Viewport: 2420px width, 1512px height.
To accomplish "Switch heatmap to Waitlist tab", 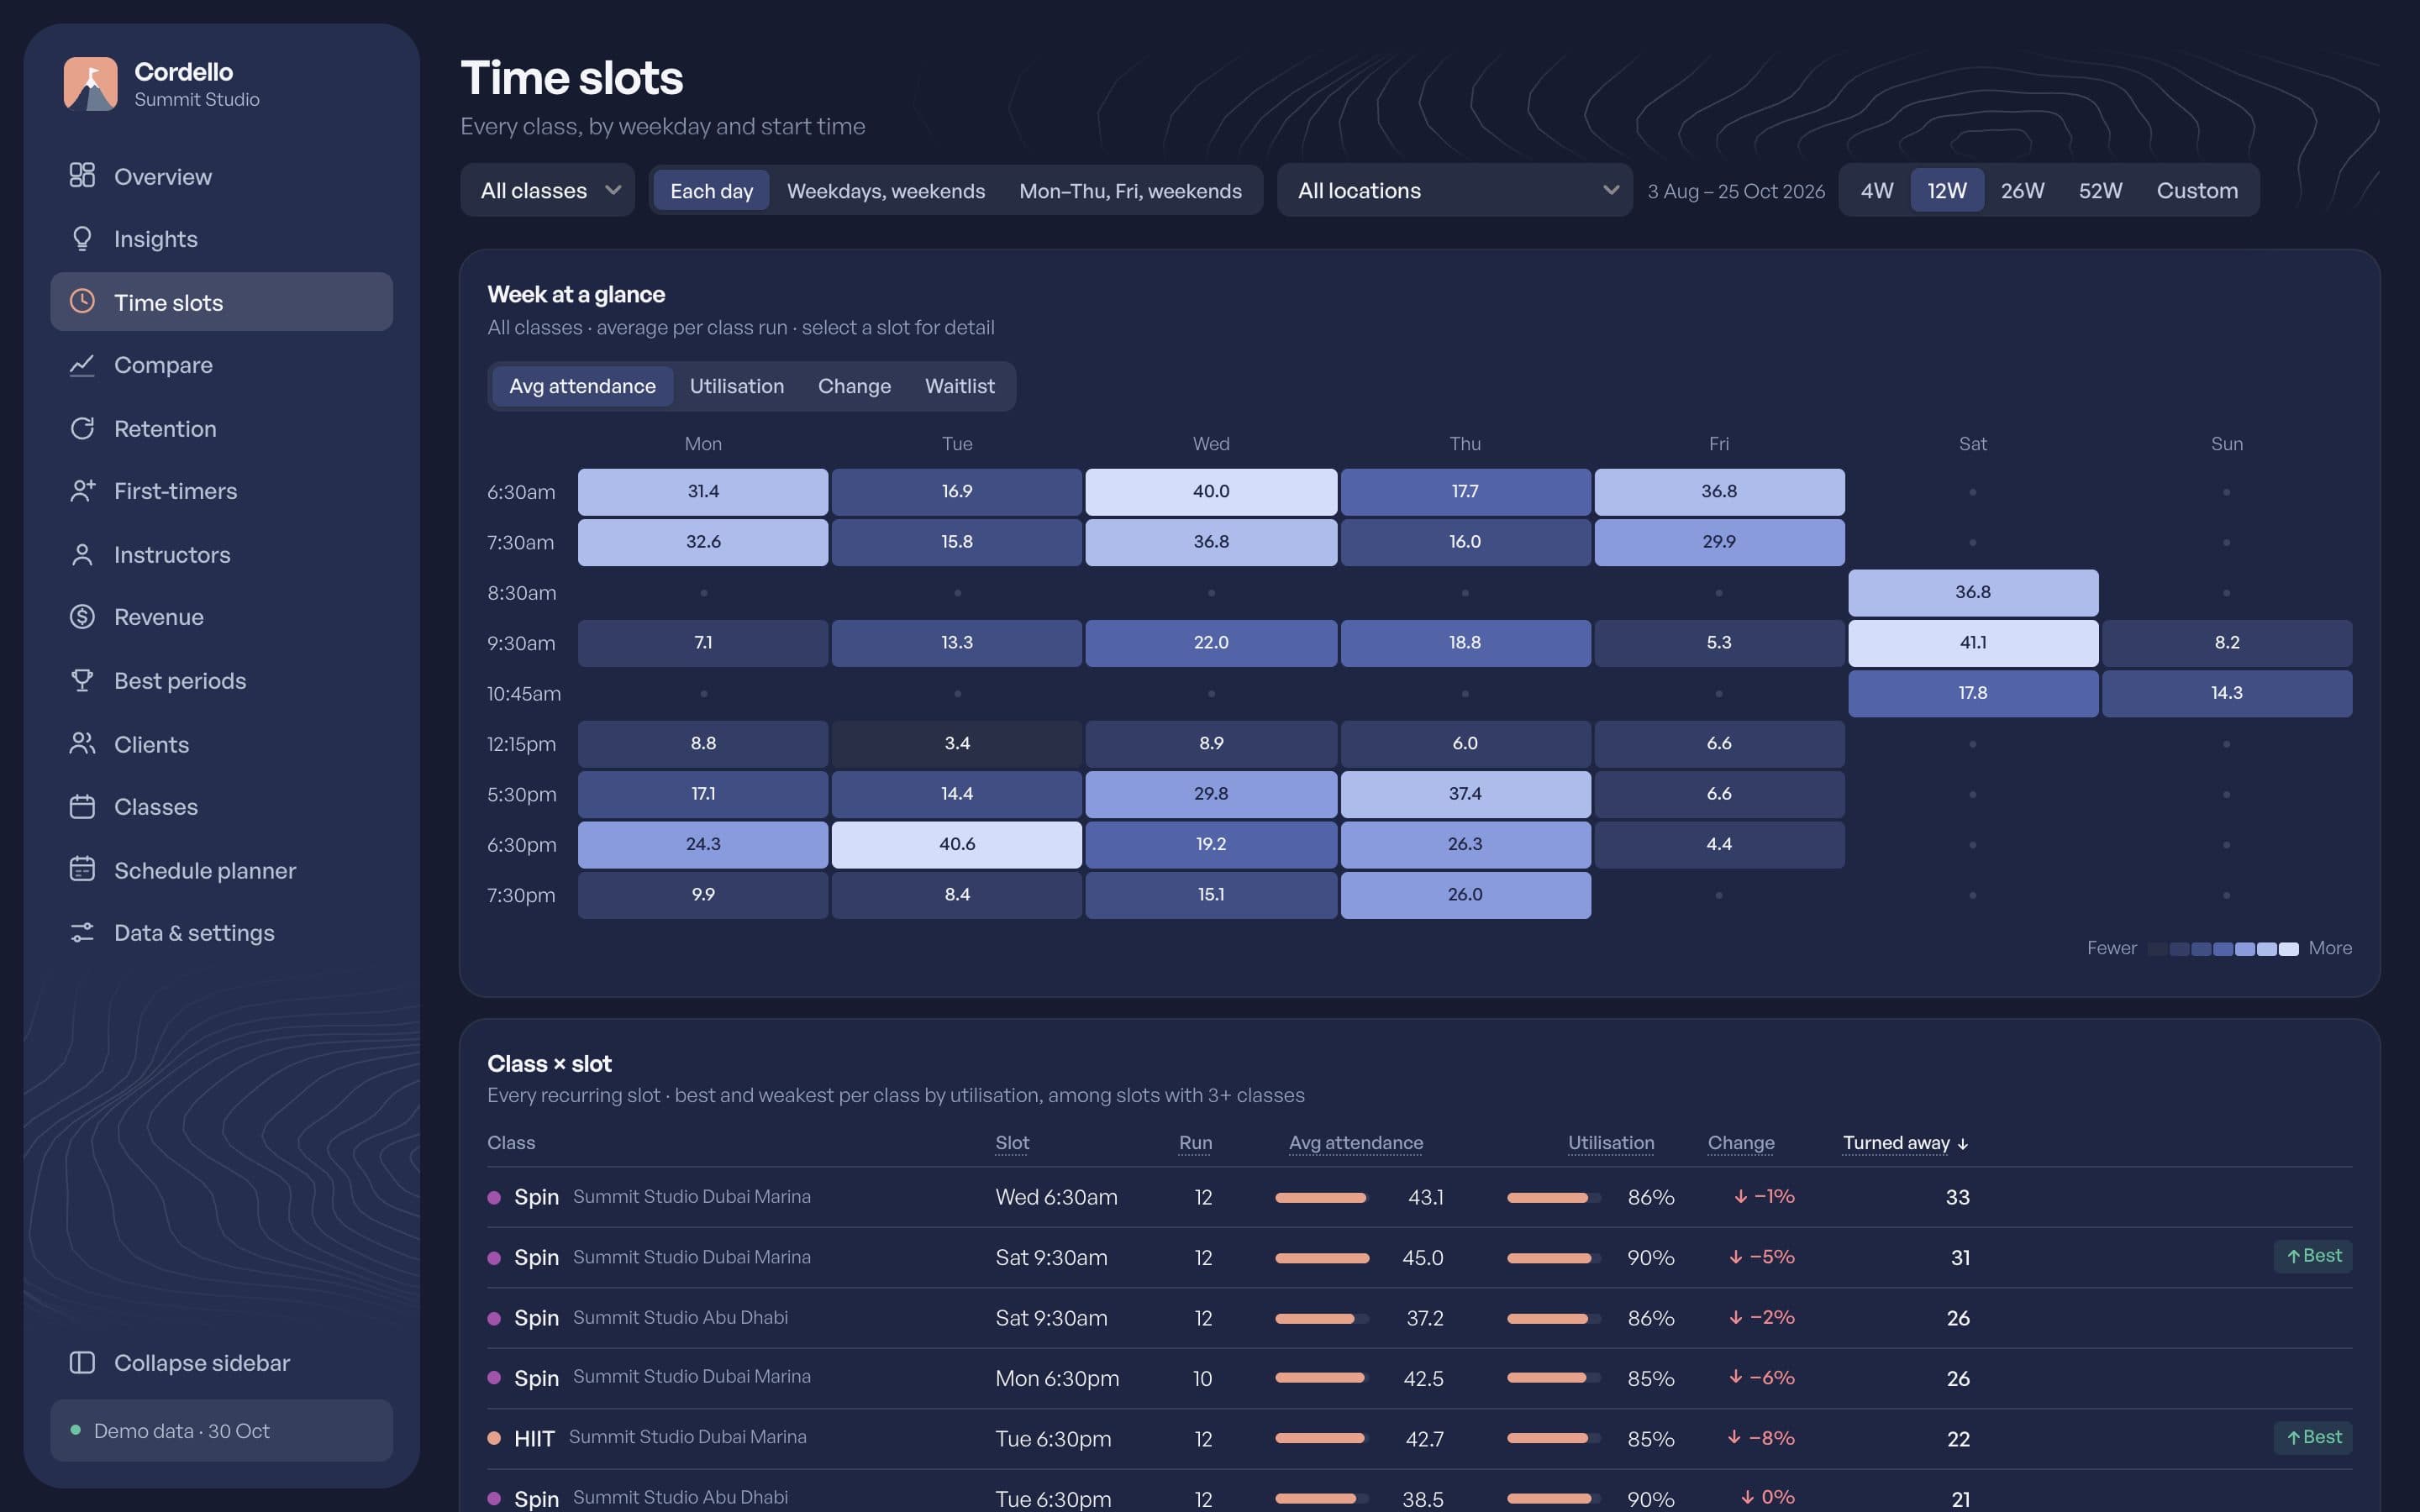I will (x=959, y=386).
